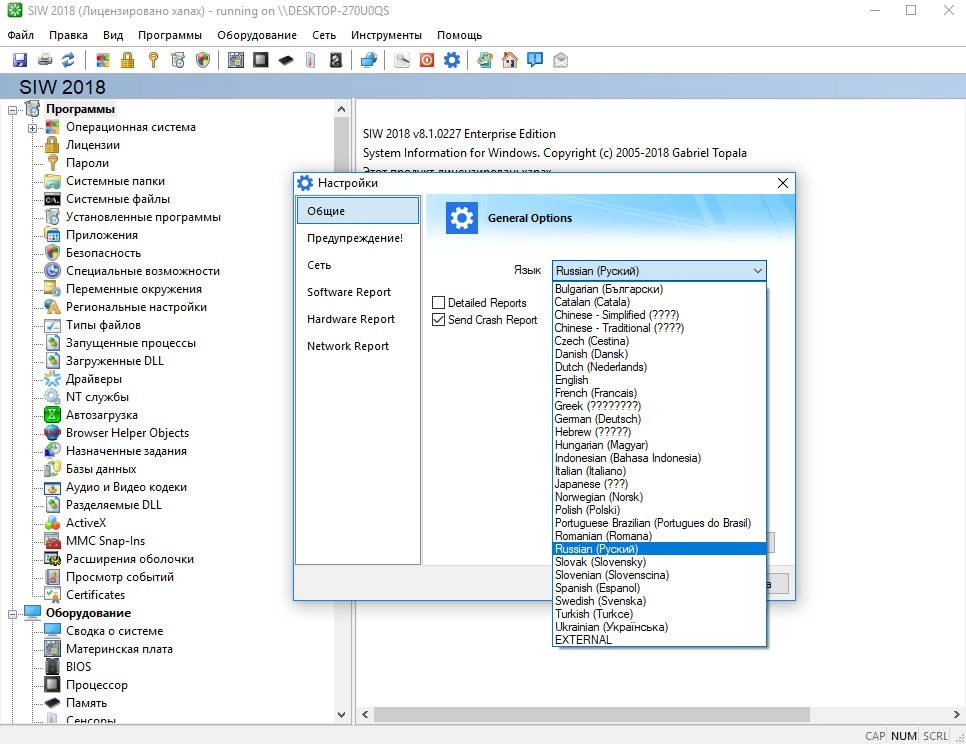Open Browser Helper Objects tree item
Viewport: 966px width, 744px height.
[x=127, y=433]
